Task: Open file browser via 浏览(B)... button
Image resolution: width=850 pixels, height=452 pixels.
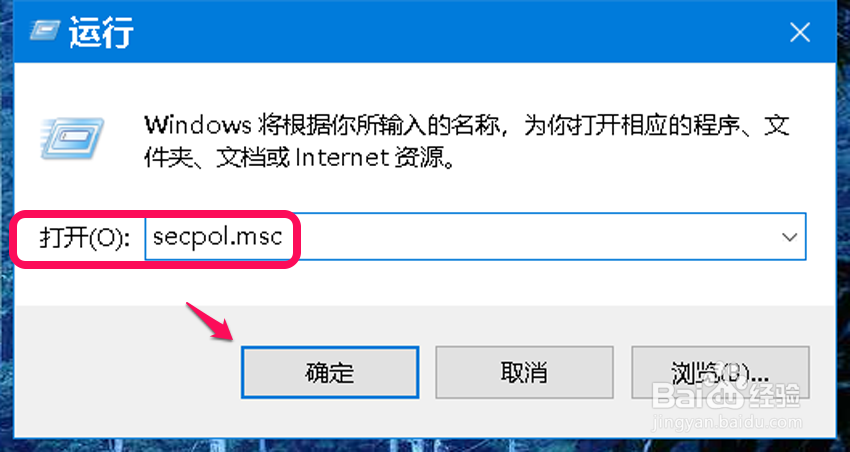Action: tap(720, 373)
